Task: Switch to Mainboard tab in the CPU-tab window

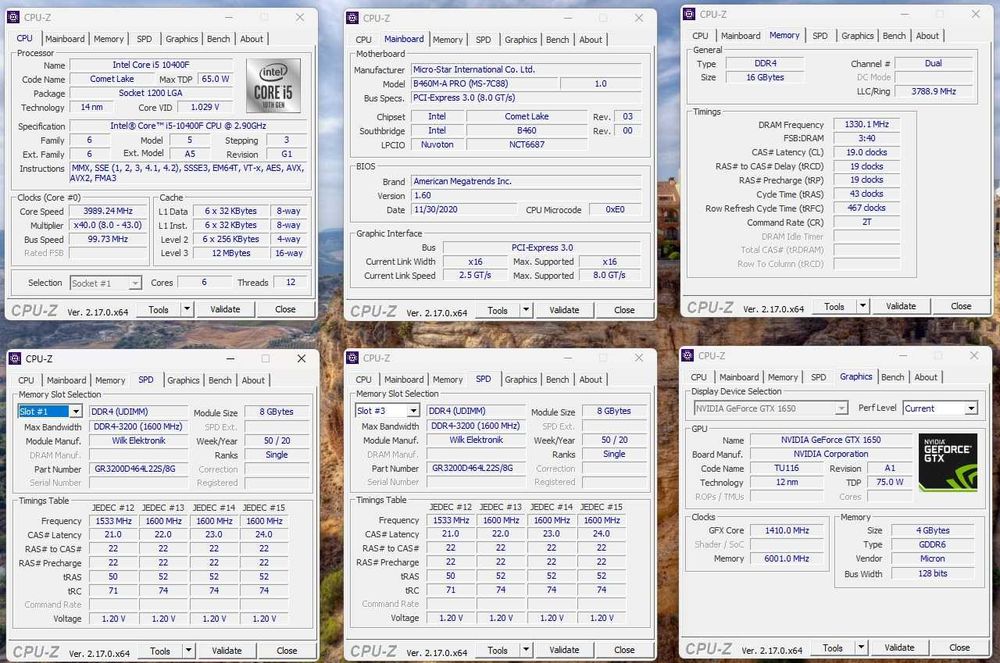Action: pos(64,39)
